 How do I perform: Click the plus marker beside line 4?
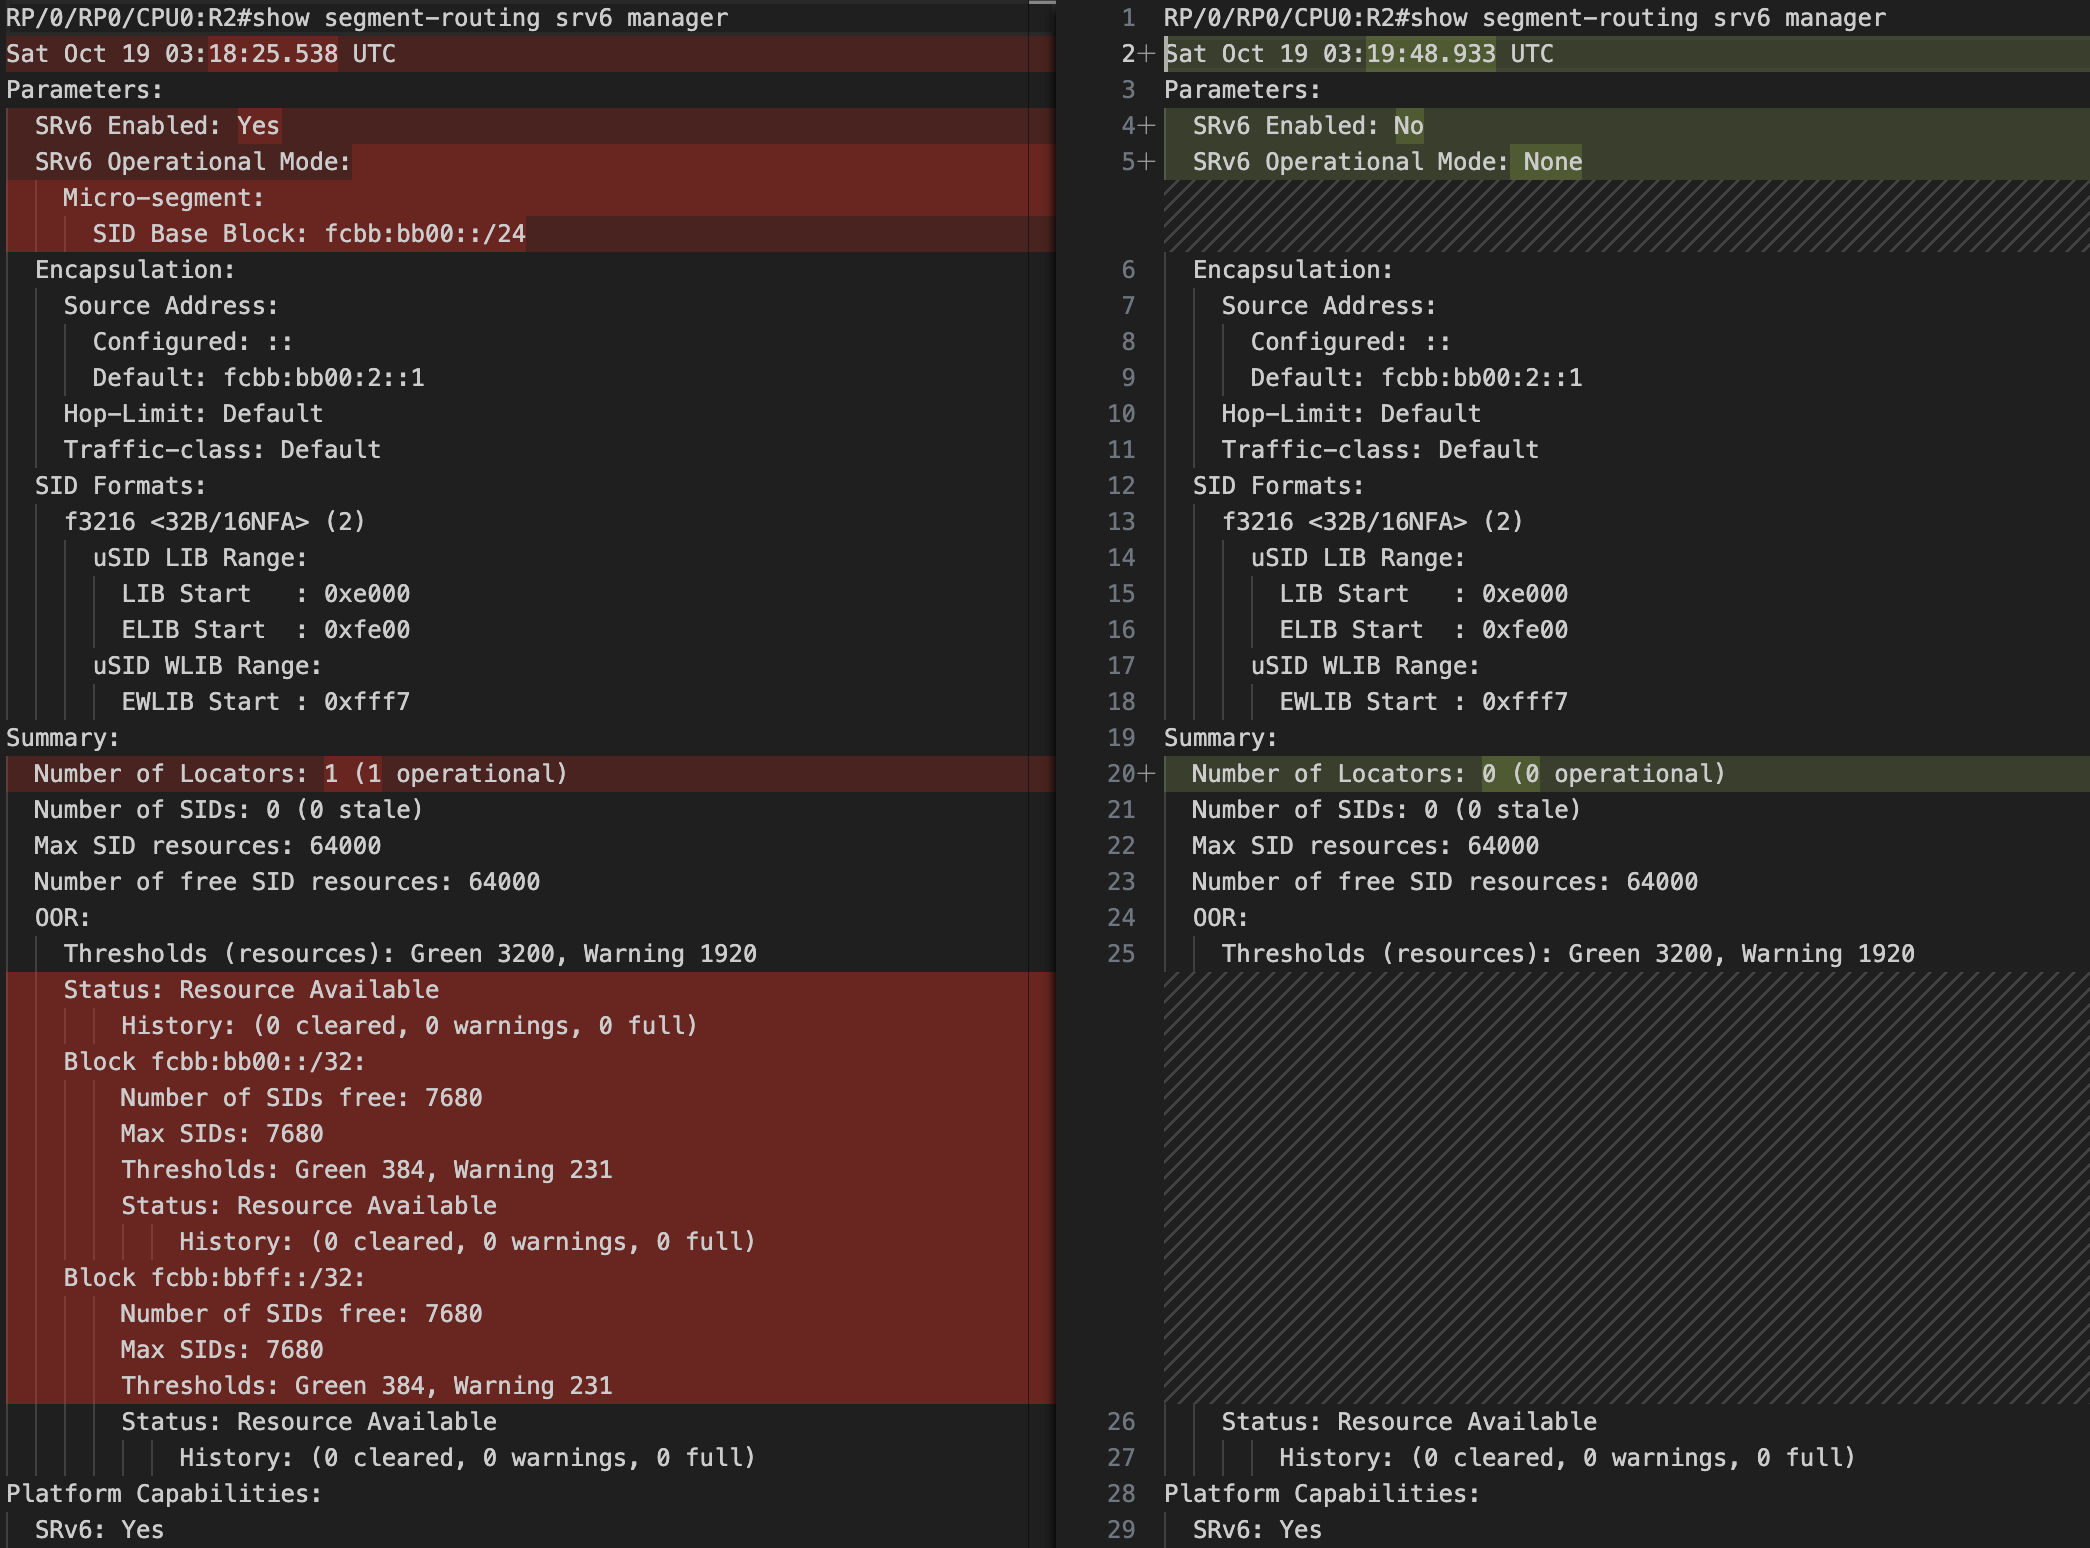(1146, 126)
